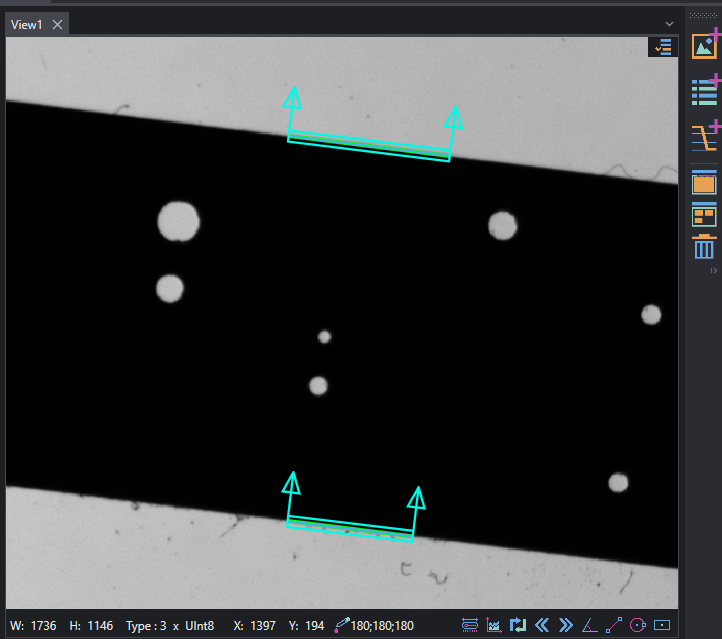722x639 pixels.
Task: Select the line segment ROI tool
Action: pyautogui.click(x=614, y=625)
